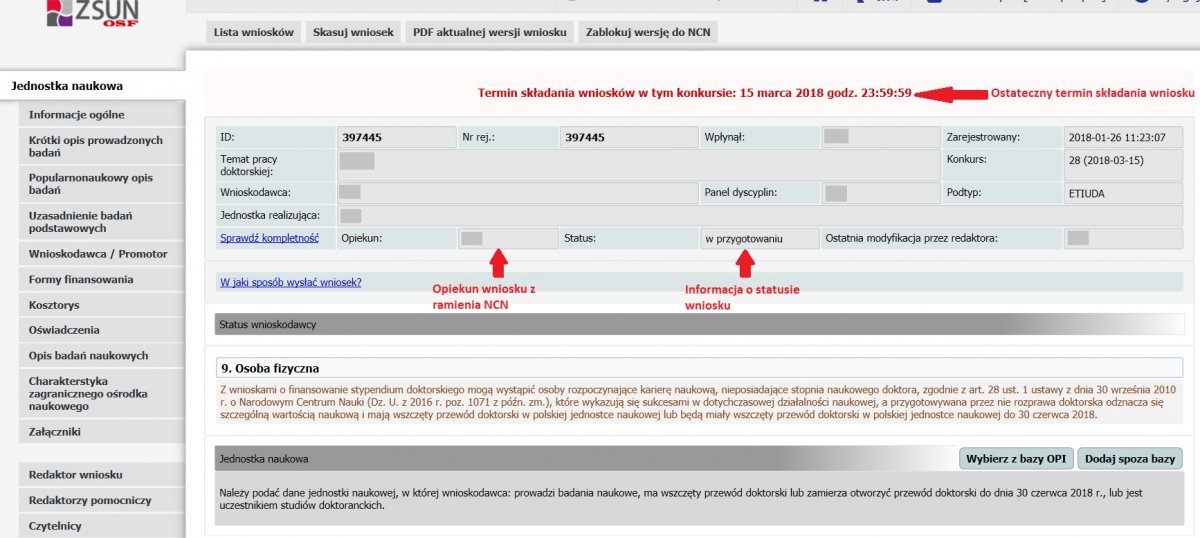Image resolution: width=1200 pixels, height=538 pixels.
Task: Click the Wybierz z bazy OPI button
Action: 1014,459
